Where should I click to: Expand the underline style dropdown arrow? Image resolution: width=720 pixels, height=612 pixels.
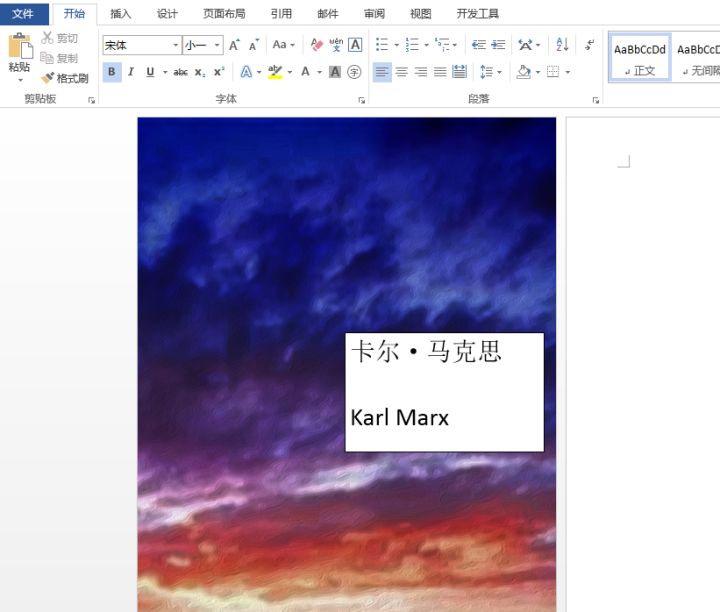pyautogui.click(x=165, y=72)
